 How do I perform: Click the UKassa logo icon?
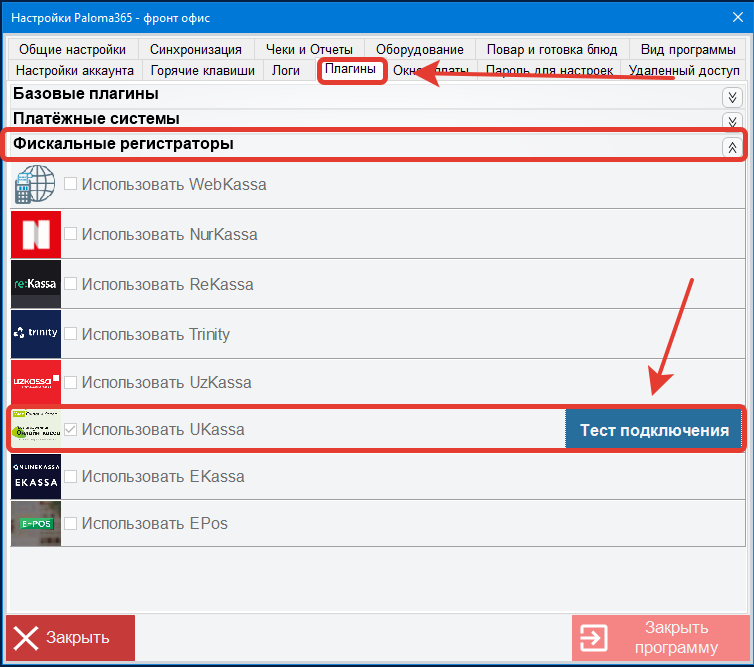[x=36, y=429]
